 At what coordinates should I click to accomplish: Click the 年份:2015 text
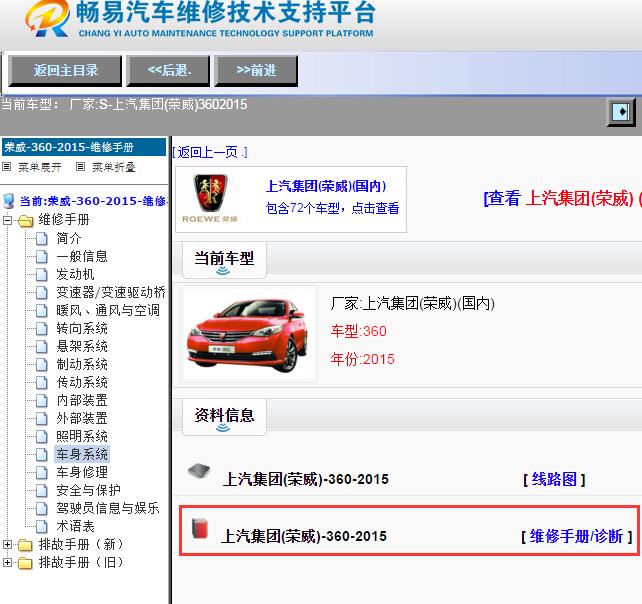362,359
